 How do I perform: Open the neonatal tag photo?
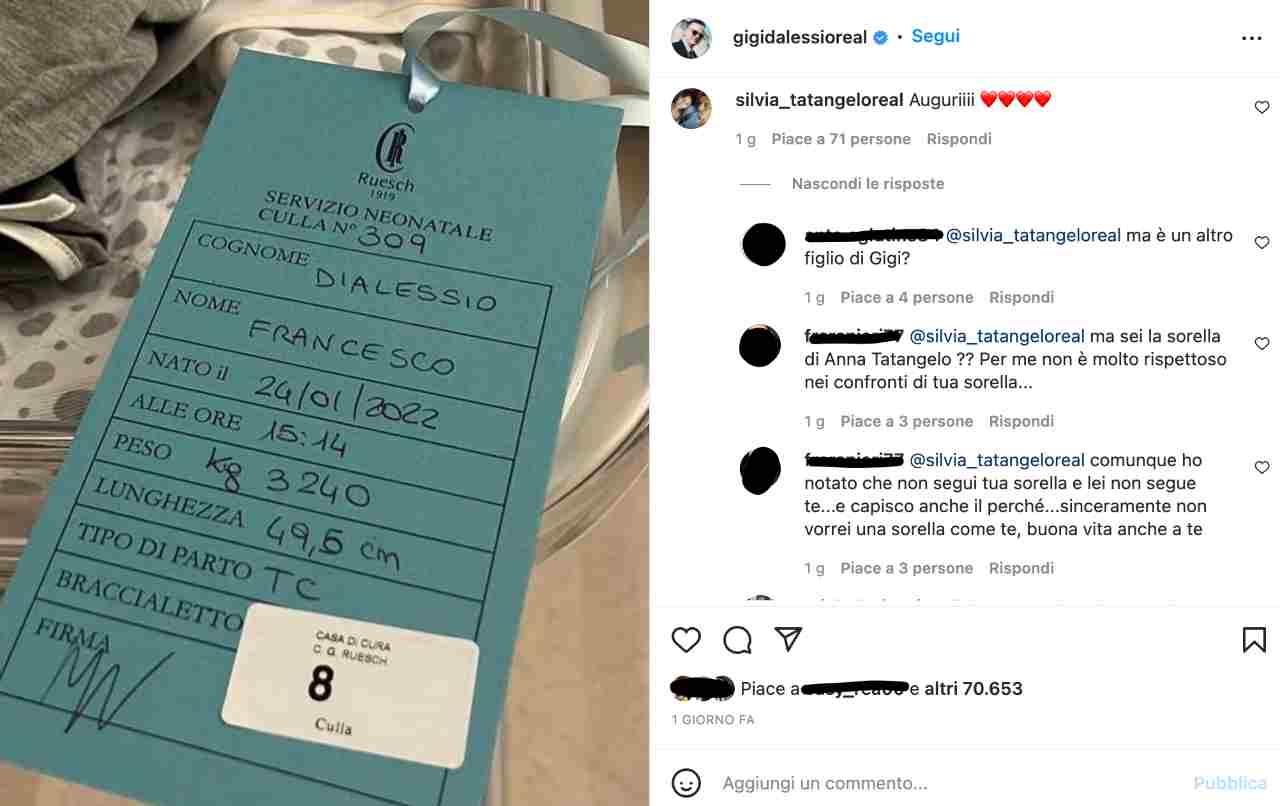click(x=325, y=403)
